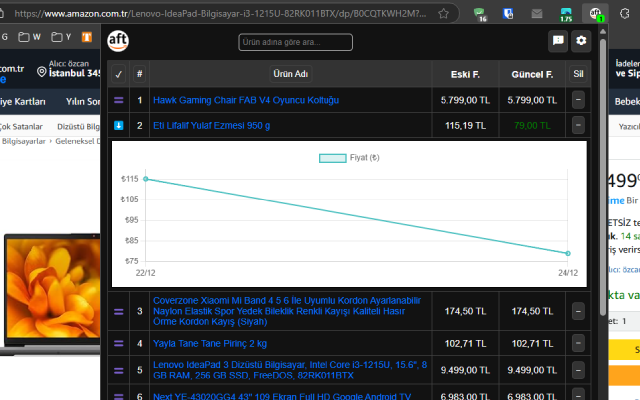The image size is (640, 400).
Task: Click 174,50 TL old price cell
Action: coord(465,311)
